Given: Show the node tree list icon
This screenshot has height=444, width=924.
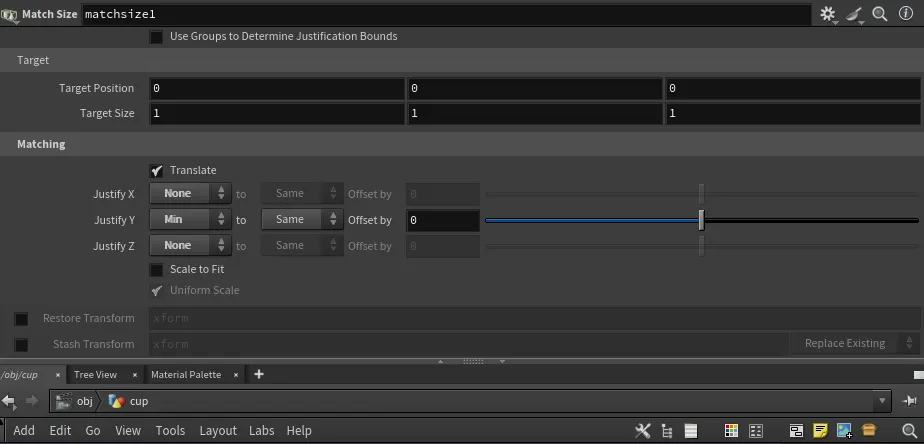Looking at the screenshot, I should tap(667, 431).
